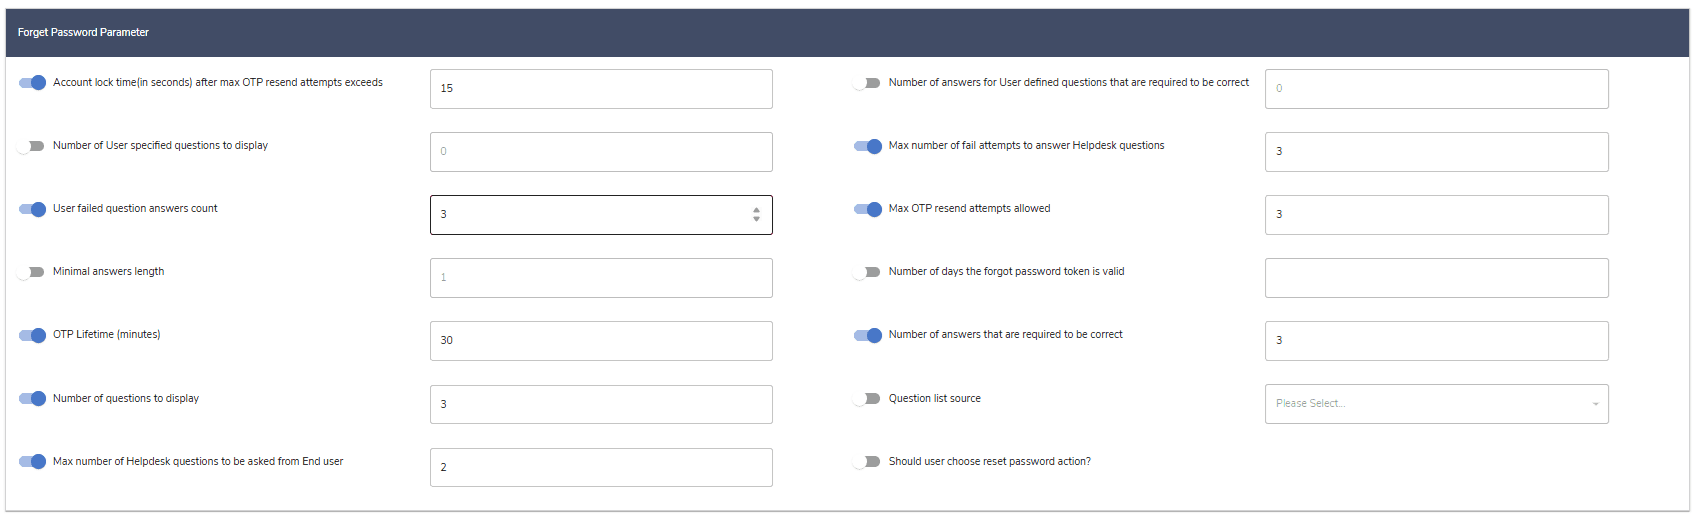Click the stepper arrows in failed answers field

click(x=756, y=214)
